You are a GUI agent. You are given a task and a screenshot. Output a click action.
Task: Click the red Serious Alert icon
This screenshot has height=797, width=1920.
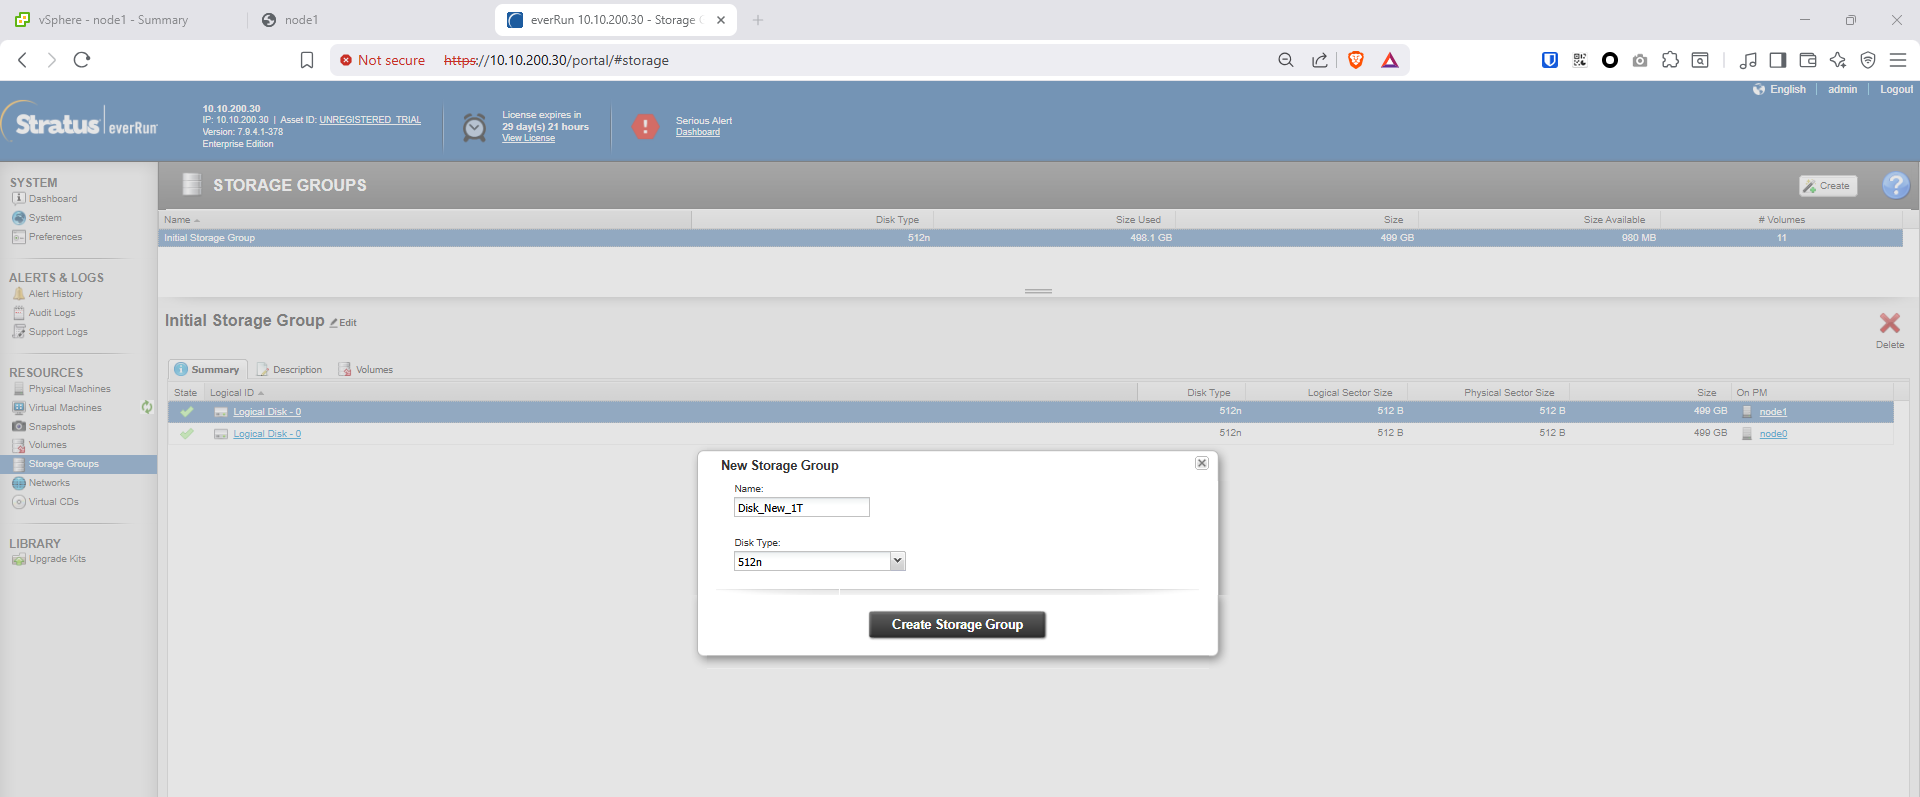(x=645, y=127)
